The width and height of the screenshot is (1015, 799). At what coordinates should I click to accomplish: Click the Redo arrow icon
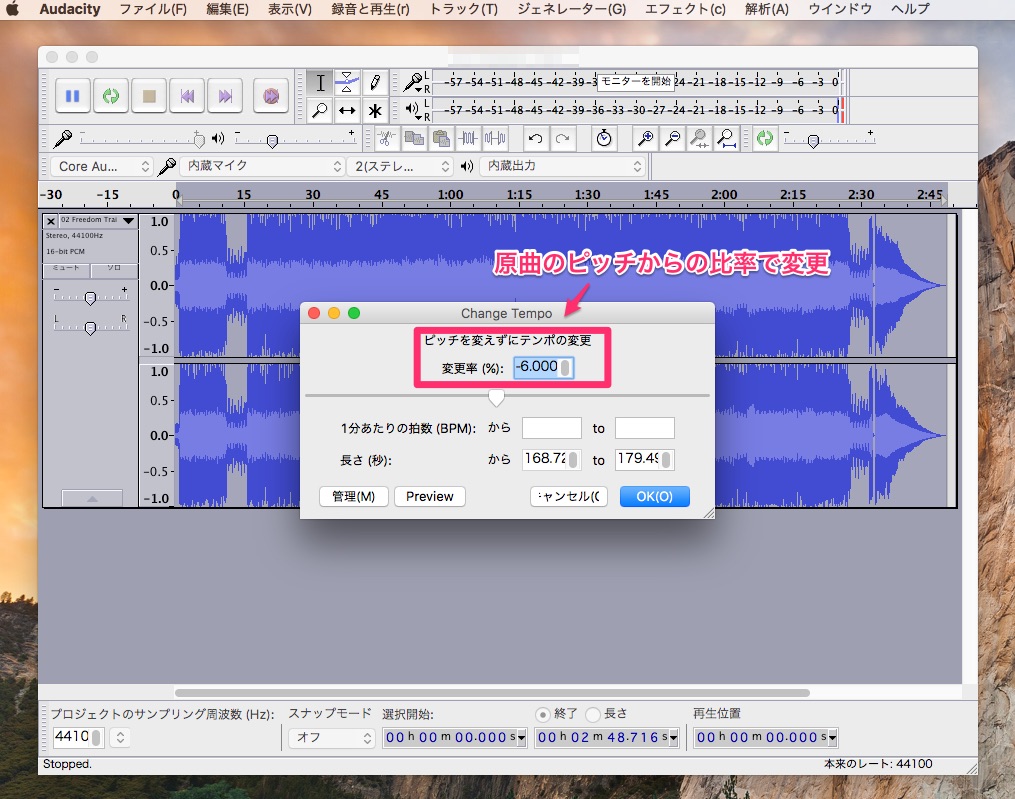point(563,139)
